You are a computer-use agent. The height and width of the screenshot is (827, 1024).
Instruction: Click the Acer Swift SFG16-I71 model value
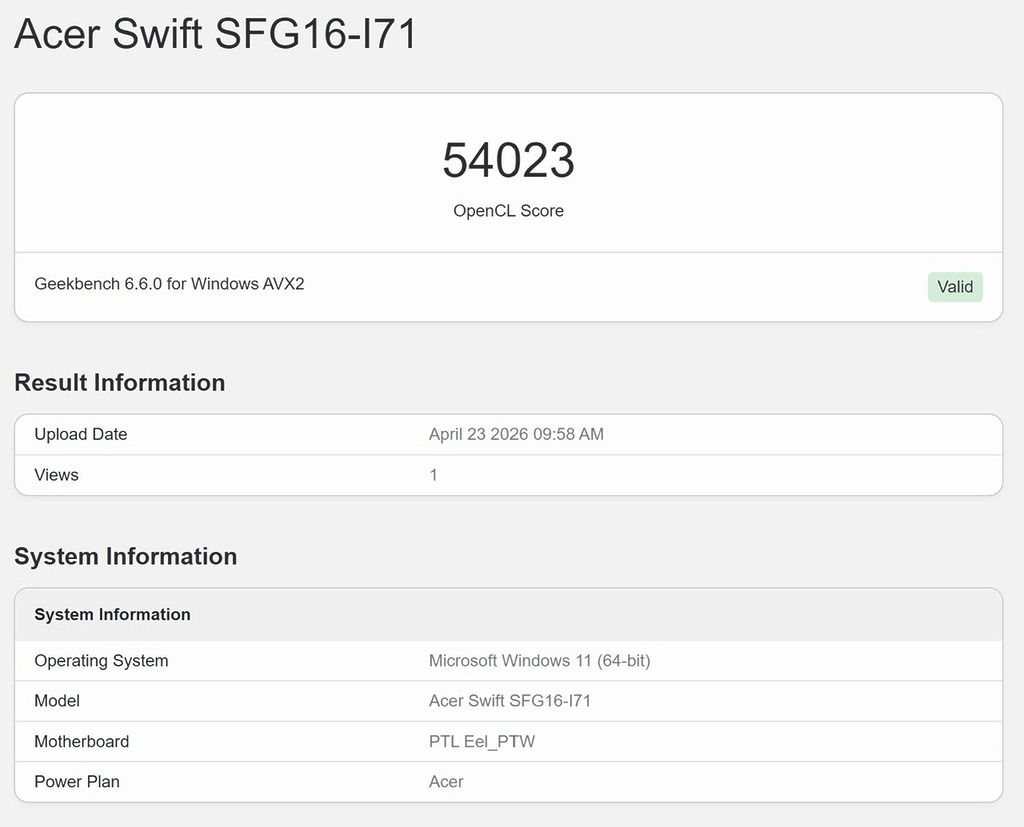tap(509, 701)
